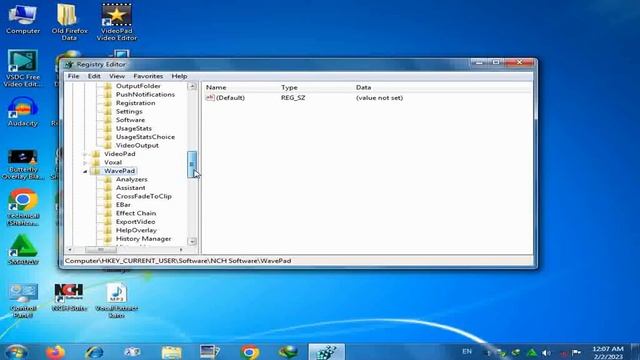Screen dimensions: 640x360
Task: Collapse the WavePad tree node arrow
Action: click(85, 171)
